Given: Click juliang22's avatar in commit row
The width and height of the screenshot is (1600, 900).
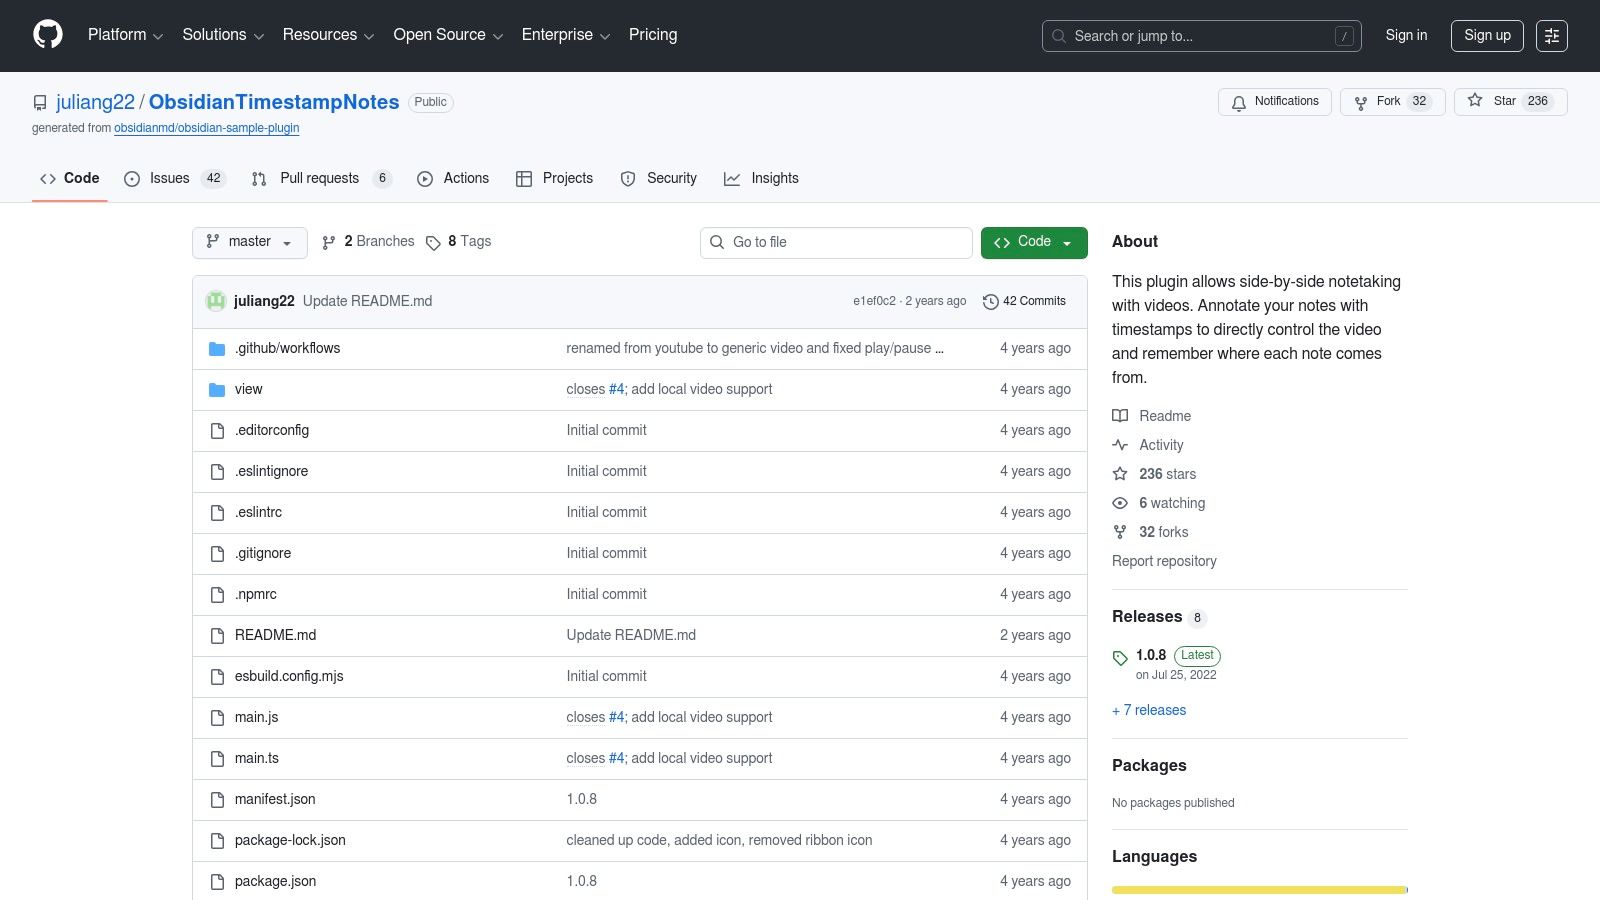Looking at the screenshot, I should (216, 301).
